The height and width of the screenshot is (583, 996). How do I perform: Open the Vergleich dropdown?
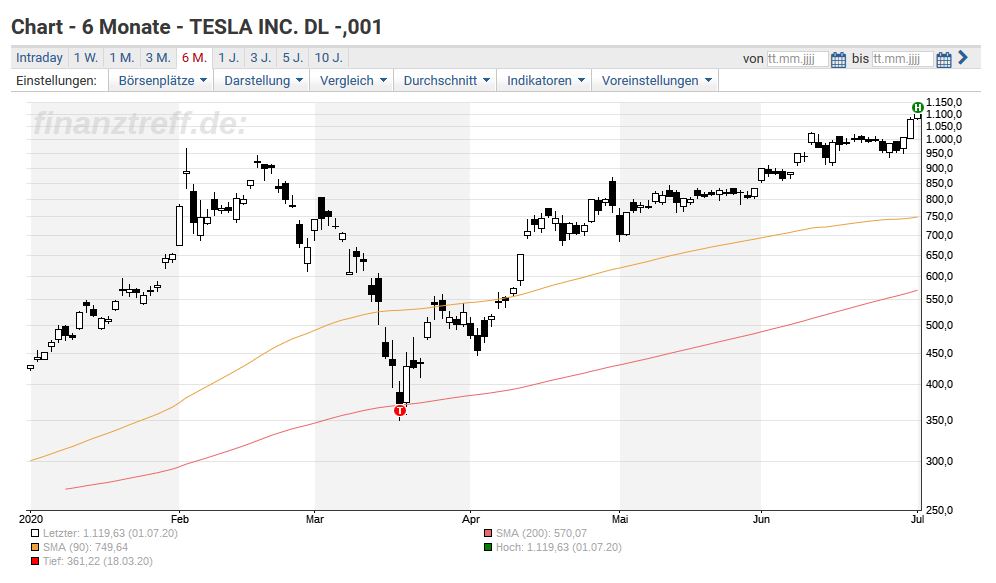tap(353, 81)
